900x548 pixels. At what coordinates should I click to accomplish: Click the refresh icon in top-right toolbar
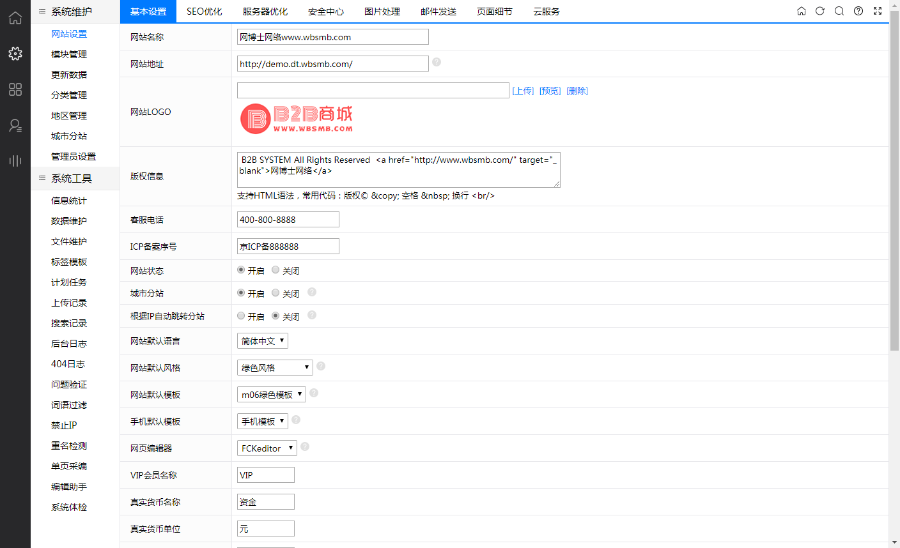tap(820, 11)
